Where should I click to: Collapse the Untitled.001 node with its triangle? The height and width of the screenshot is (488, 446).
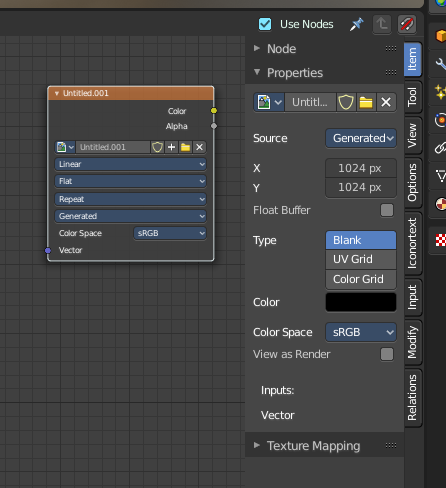tap(57, 93)
